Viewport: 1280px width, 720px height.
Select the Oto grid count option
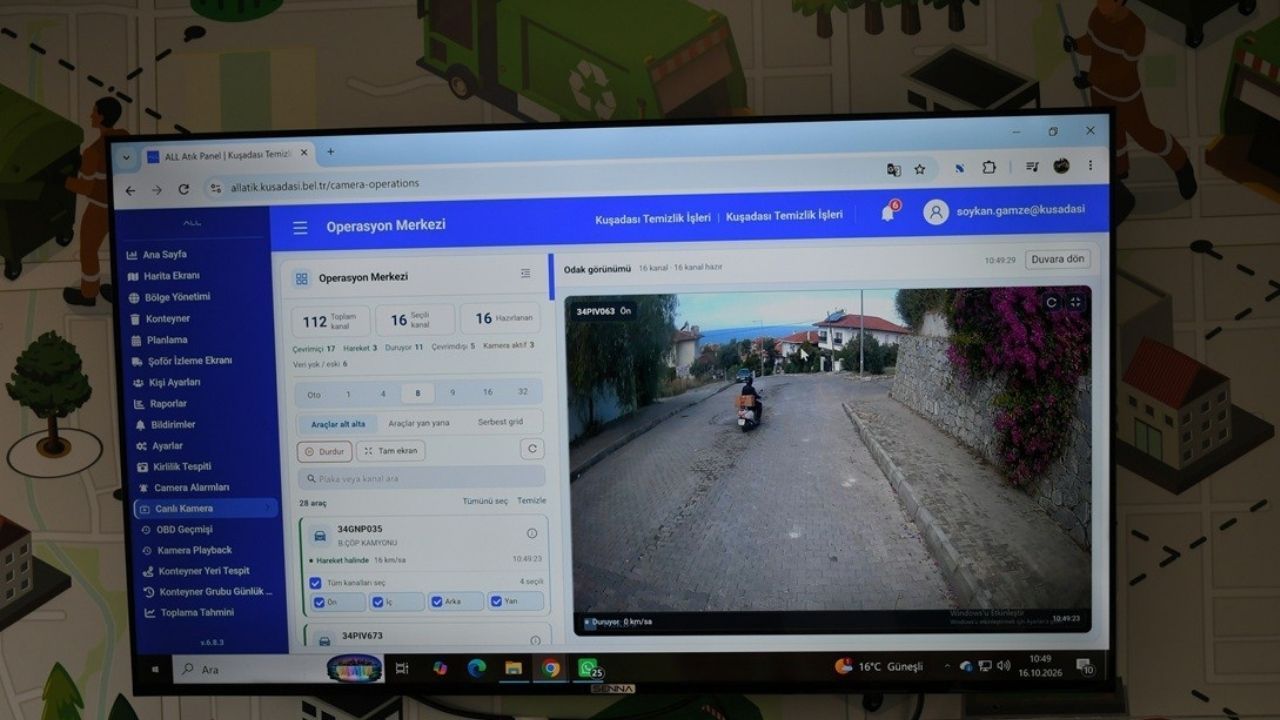pos(314,394)
